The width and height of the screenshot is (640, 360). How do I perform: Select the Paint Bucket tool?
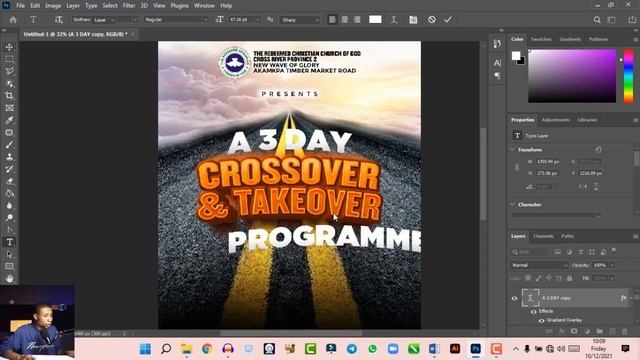9,193
